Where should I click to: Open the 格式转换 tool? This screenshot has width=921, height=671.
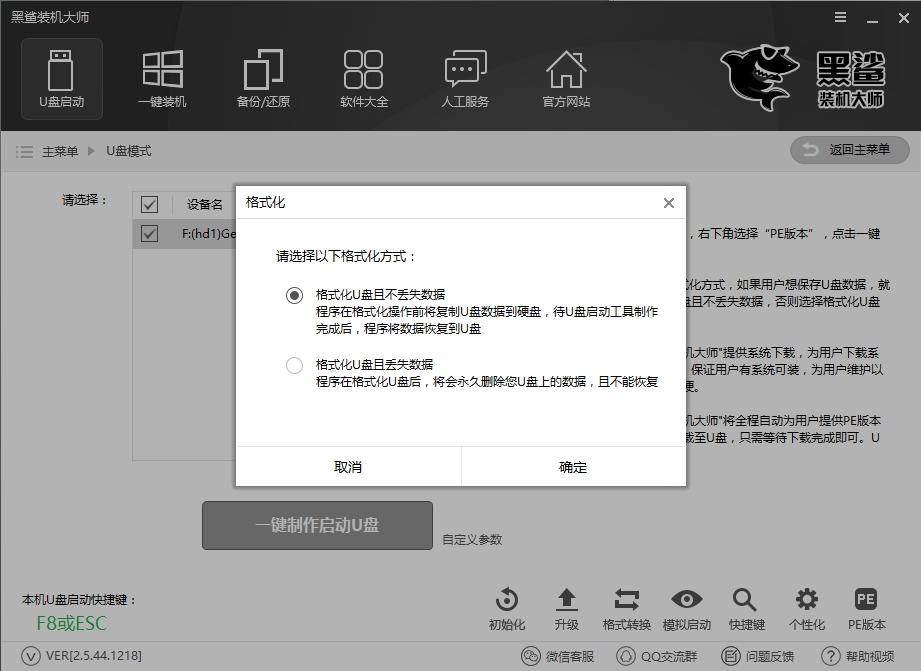coord(626,602)
